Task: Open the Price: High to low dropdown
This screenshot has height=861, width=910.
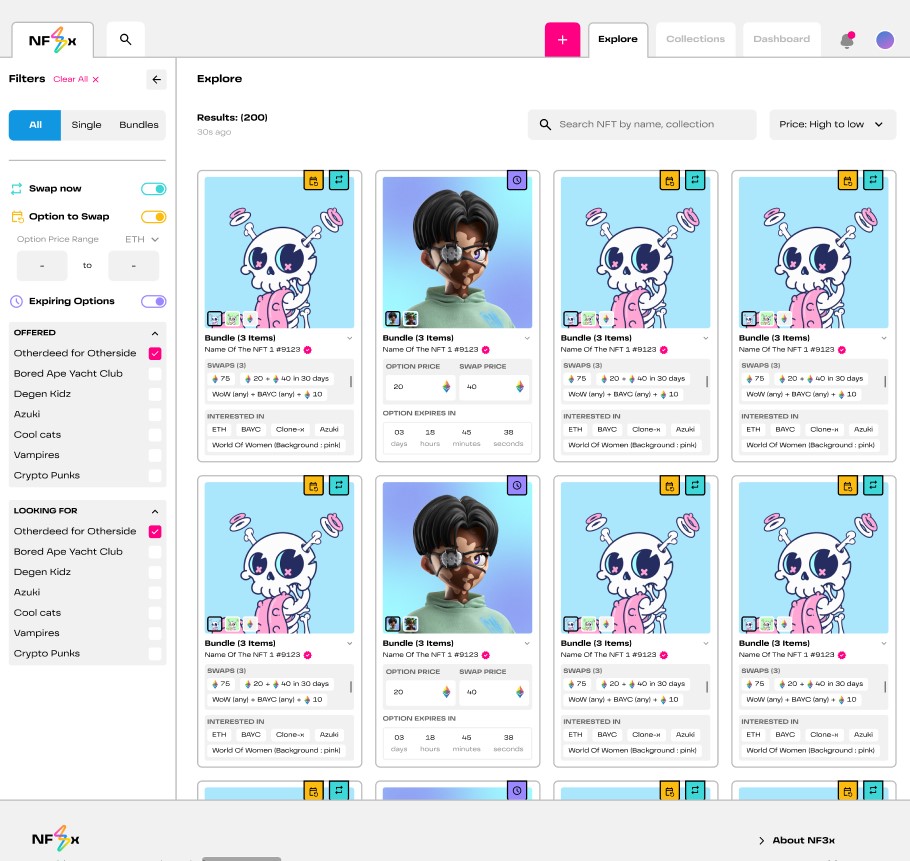Action: pos(832,124)
